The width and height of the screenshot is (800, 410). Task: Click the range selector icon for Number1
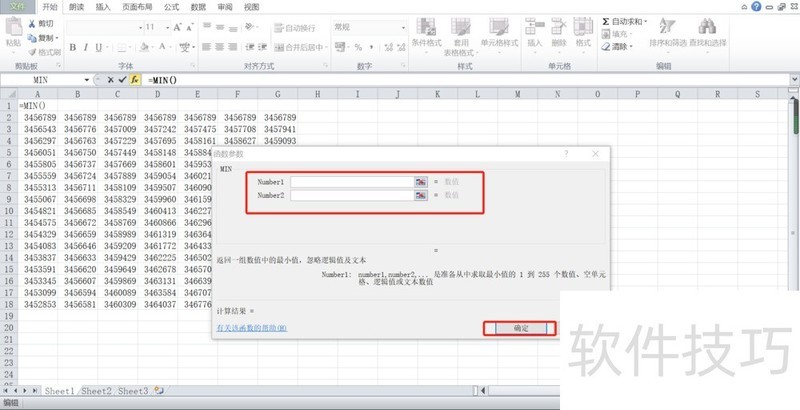[x=421, y=182]
